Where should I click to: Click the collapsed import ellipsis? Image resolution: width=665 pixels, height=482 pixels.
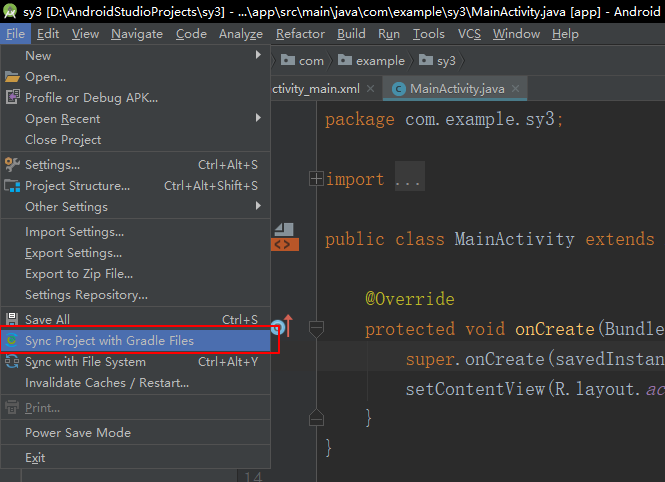[x=409, y=176]
